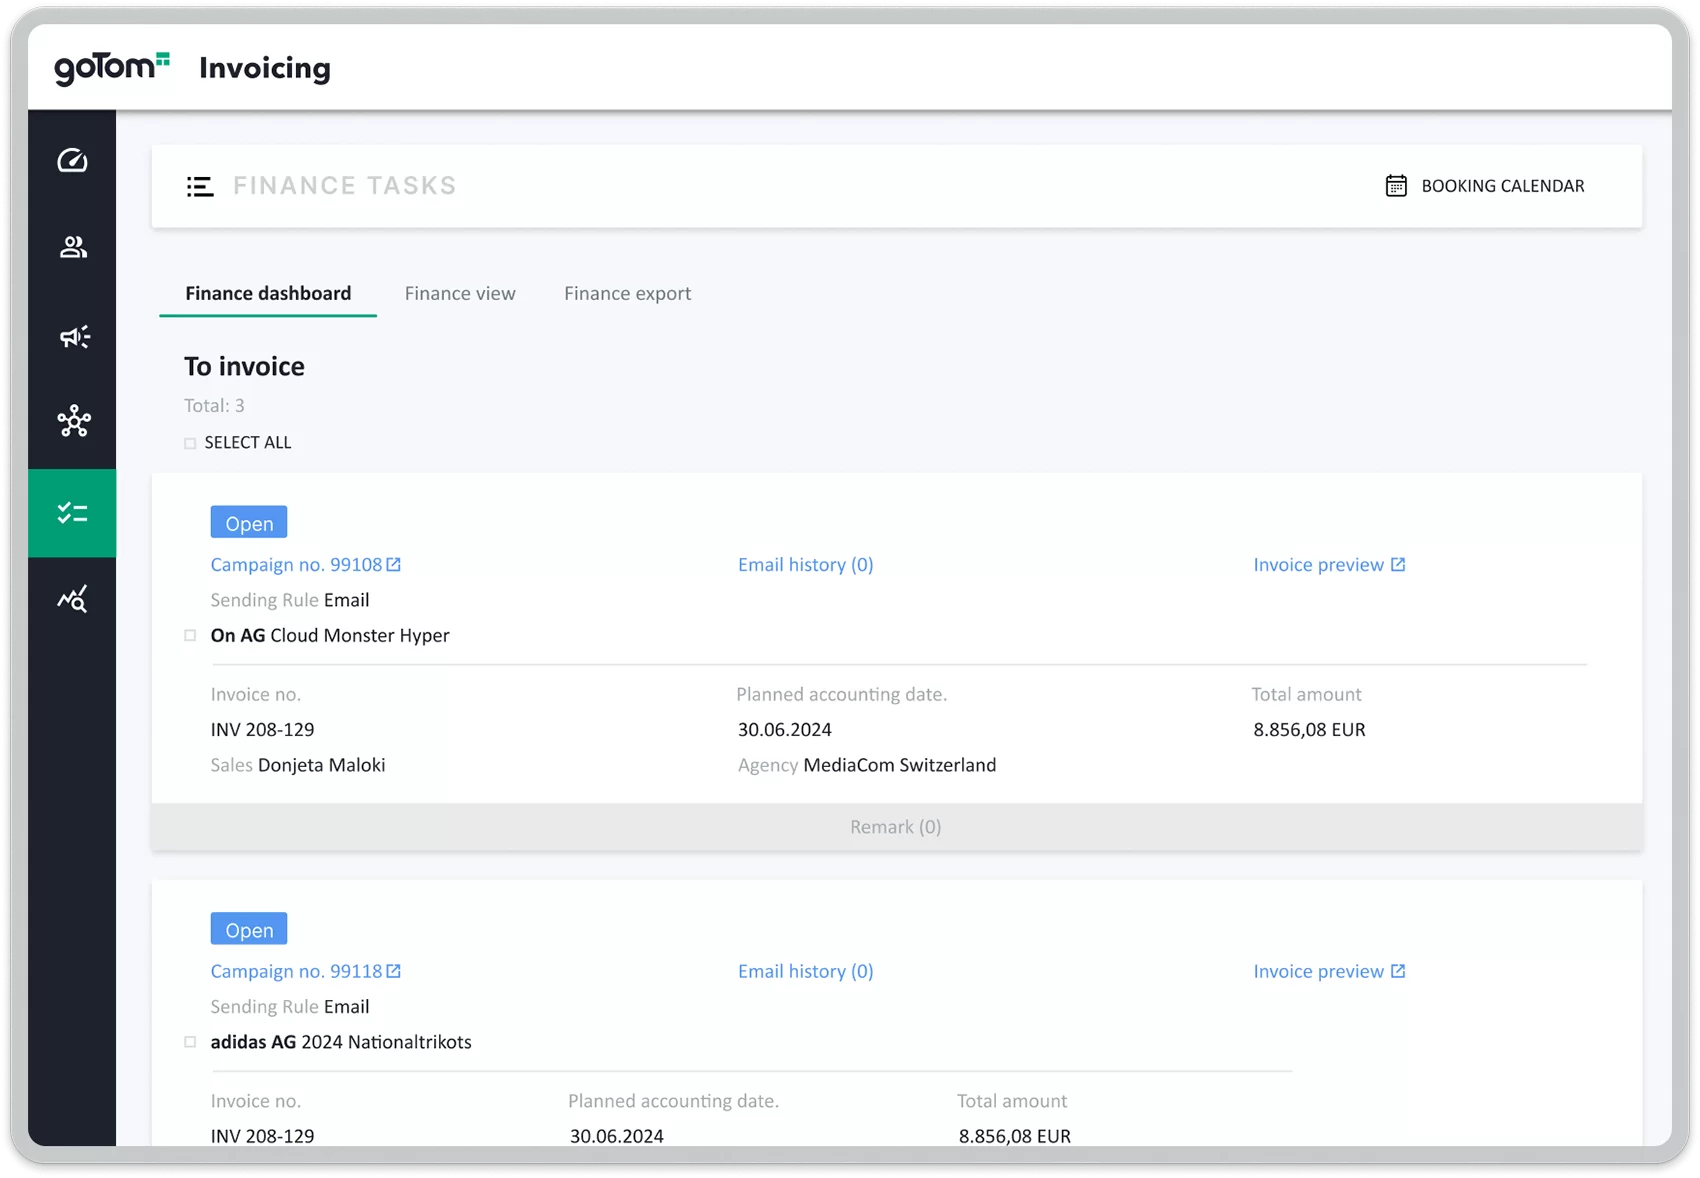
Task: Switch to the Finance view tab
Action: point(460,294)
